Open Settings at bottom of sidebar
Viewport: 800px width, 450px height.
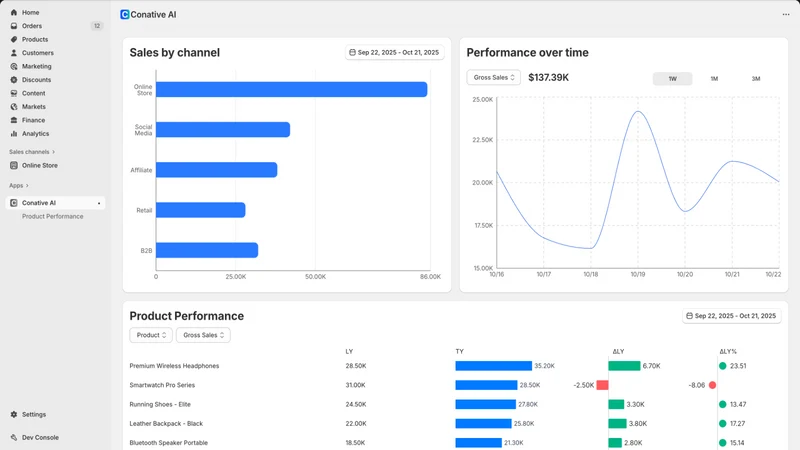click(x=34, y=414)
